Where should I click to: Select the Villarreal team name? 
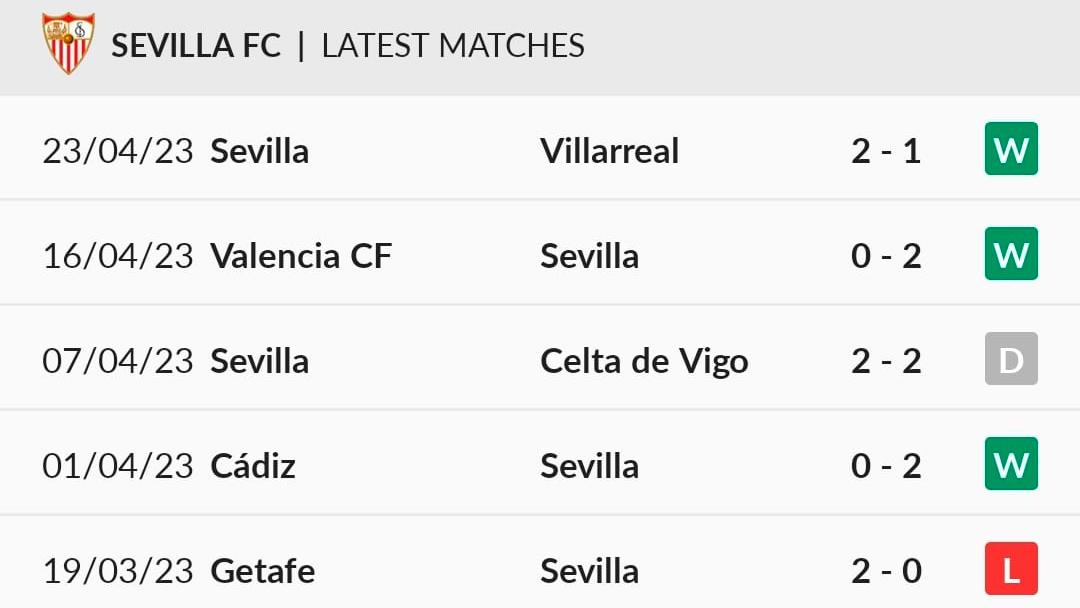point(610,151)
